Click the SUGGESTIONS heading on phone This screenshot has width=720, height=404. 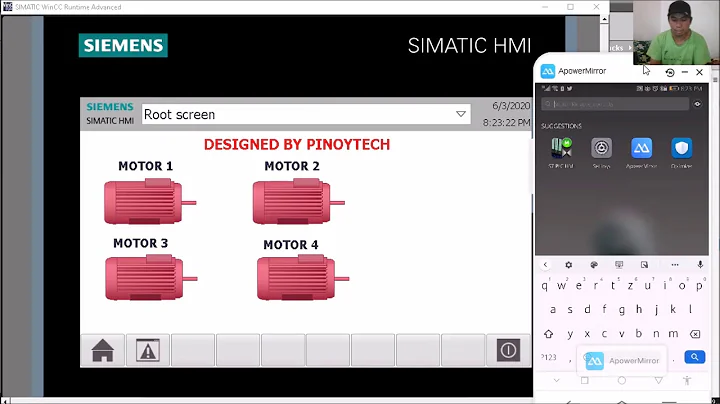coord(561,126)
